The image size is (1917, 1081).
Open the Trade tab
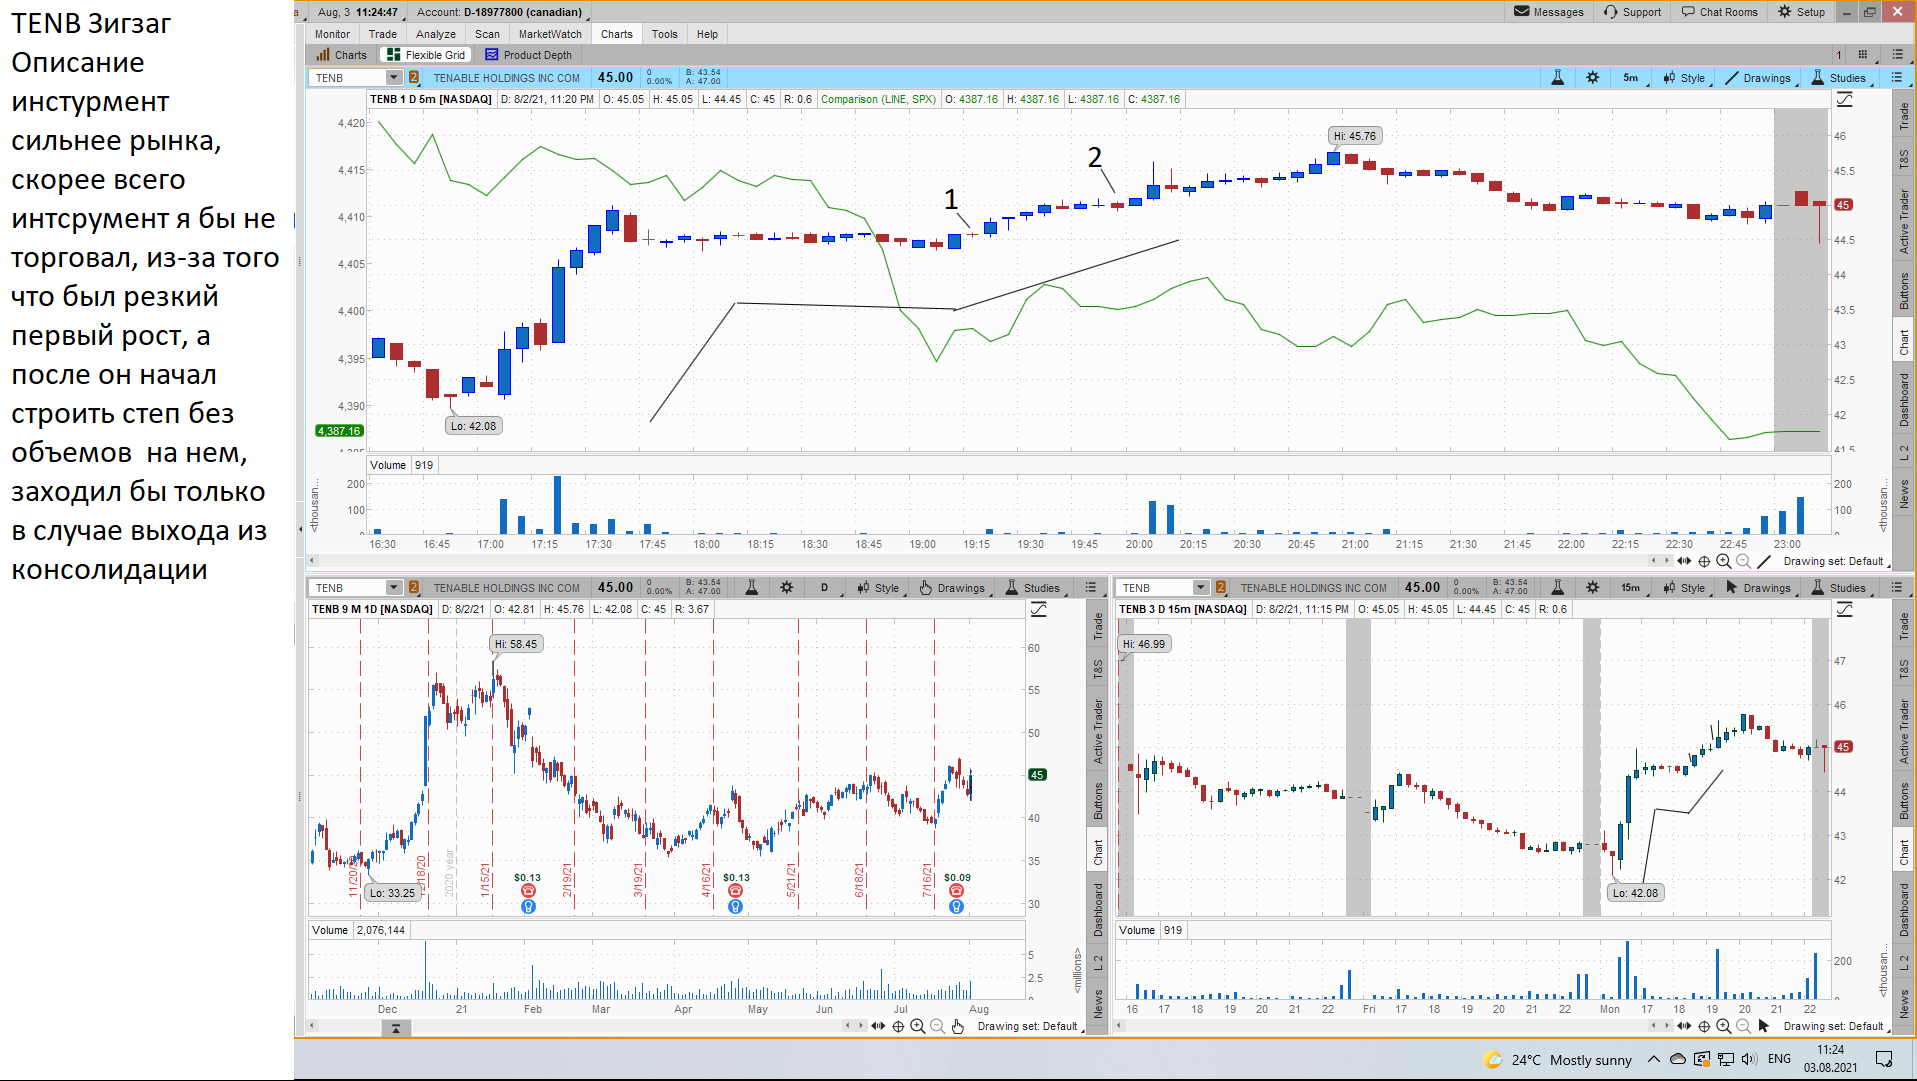382,34
